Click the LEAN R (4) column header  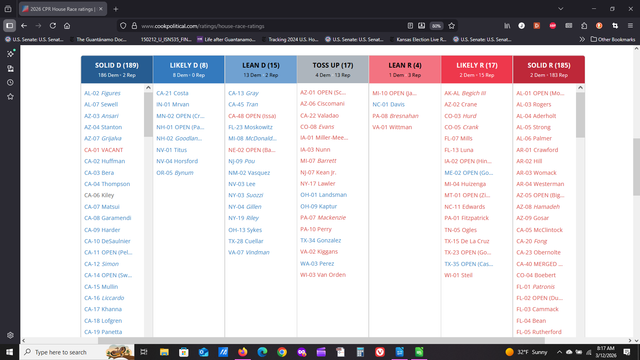click(x=404, y=69)
